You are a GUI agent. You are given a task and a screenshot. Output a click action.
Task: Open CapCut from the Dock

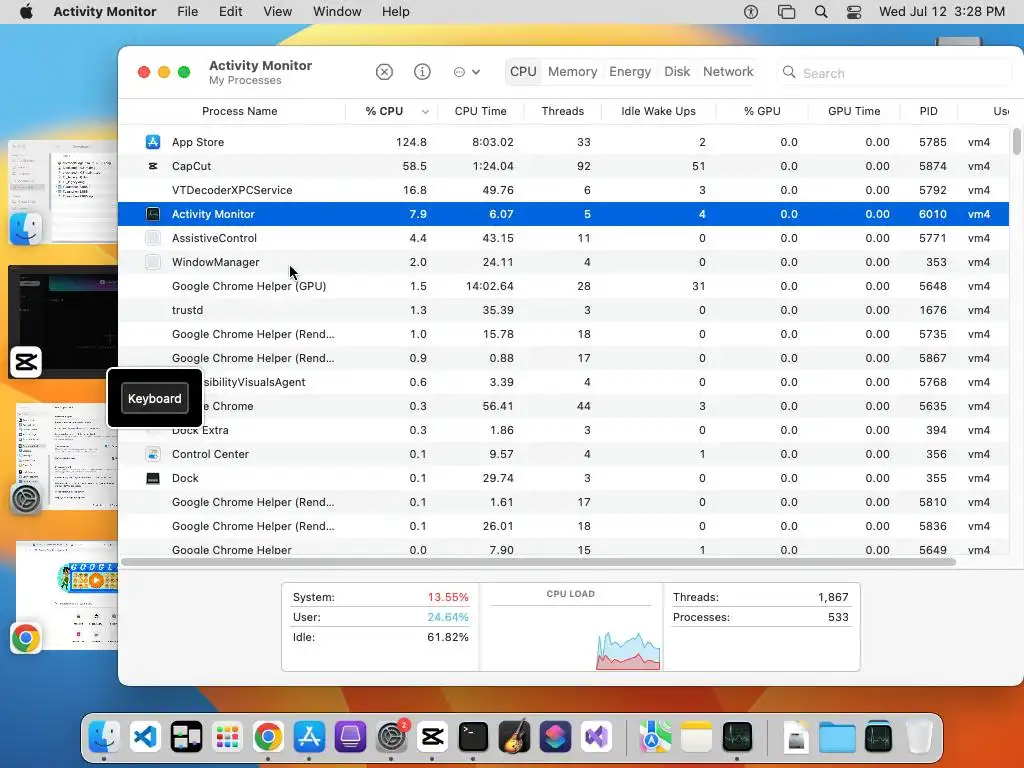coord(432,737)
